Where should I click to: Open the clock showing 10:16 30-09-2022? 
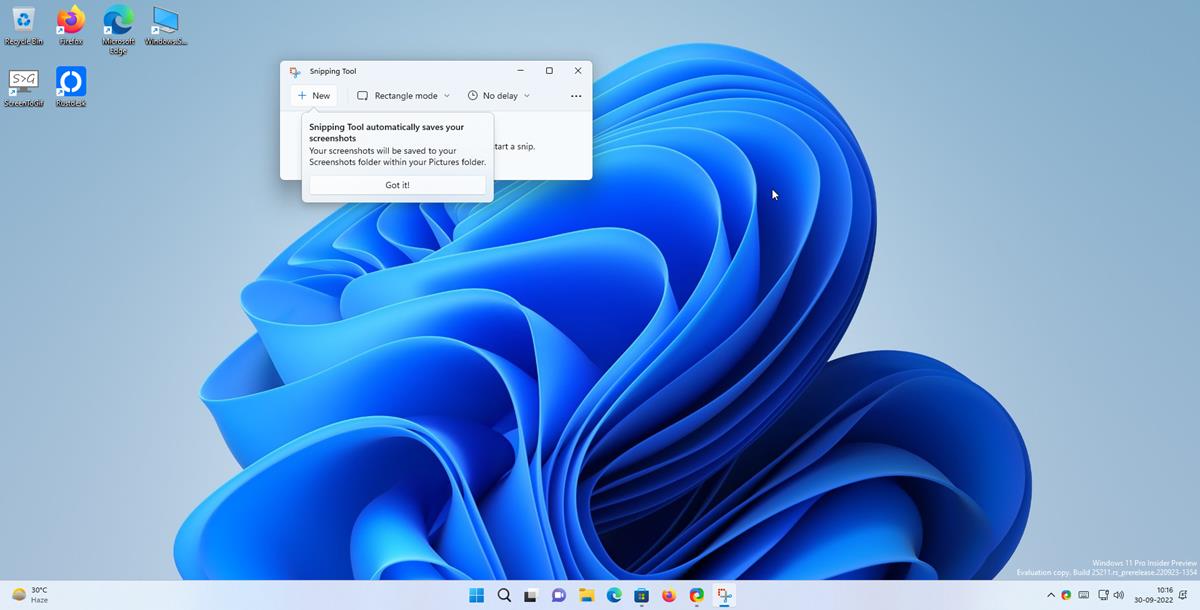tap(1153, 595)
